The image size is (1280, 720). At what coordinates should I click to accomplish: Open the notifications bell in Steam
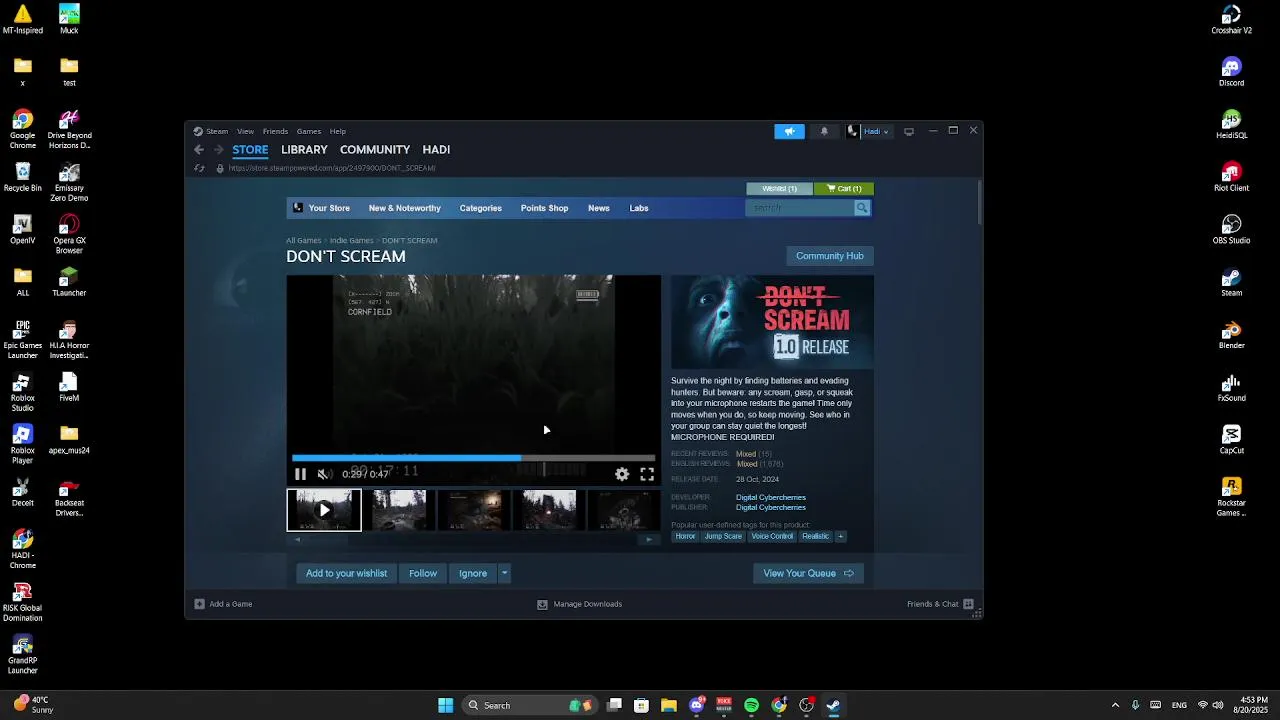tap(824, 131)
